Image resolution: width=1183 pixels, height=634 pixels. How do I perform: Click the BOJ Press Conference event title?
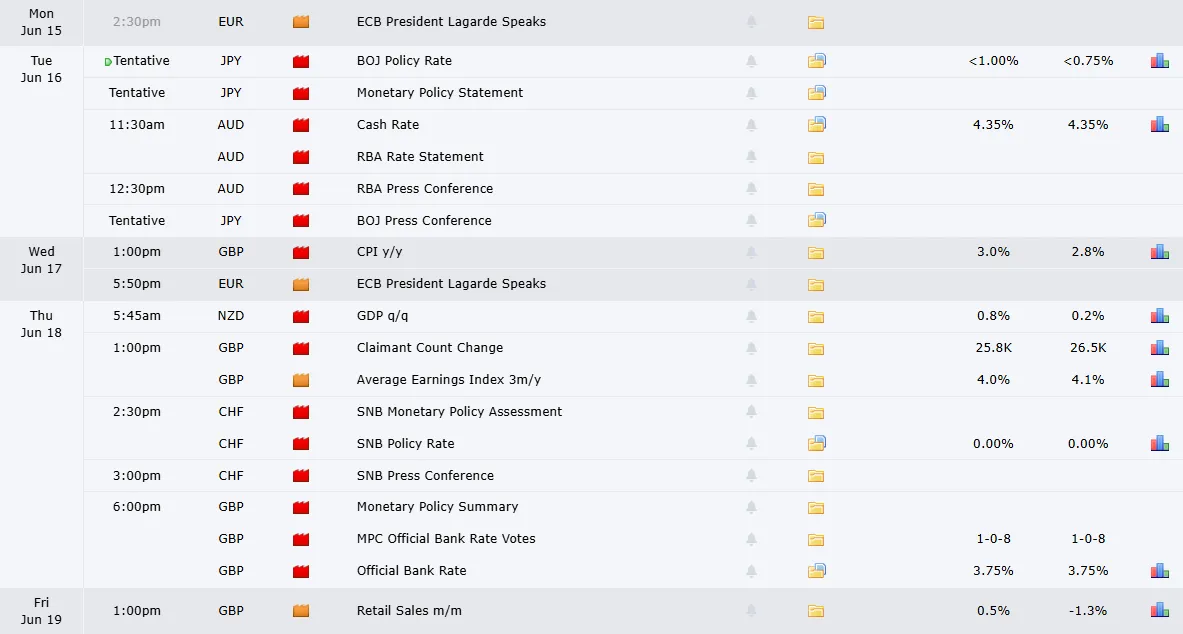tap(424, 220)
